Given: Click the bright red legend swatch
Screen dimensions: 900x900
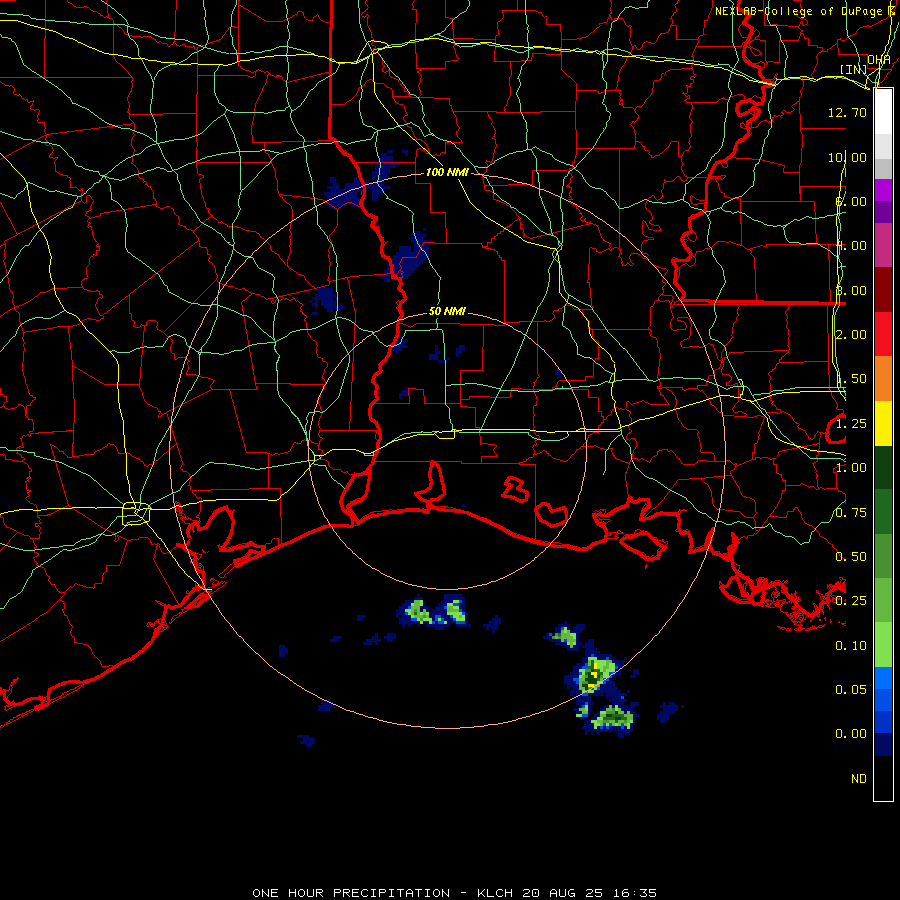Looking at the screenshot, I should pos(883,335).
